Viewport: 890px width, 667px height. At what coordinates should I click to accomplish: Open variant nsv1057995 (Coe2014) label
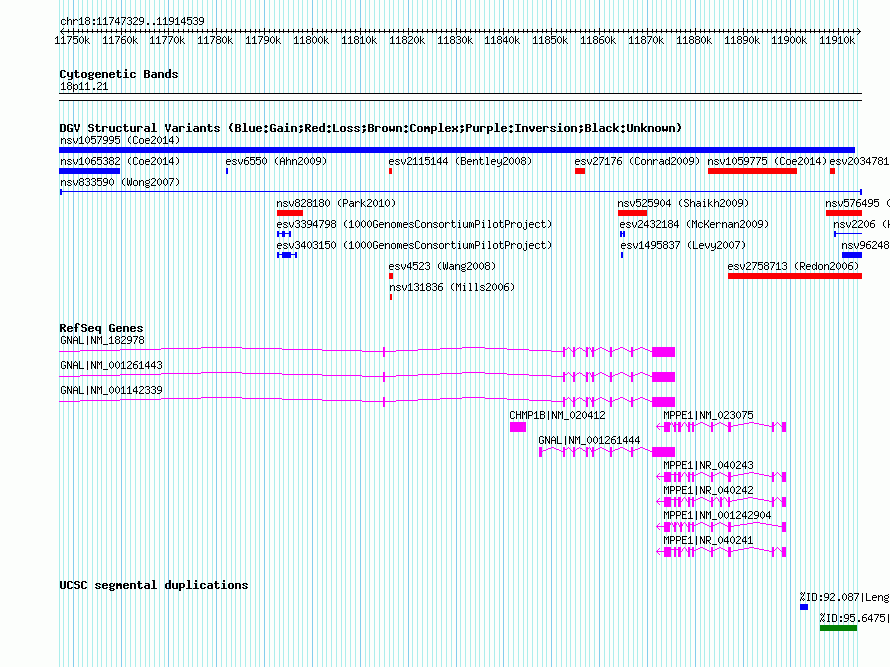pos(120,140)
